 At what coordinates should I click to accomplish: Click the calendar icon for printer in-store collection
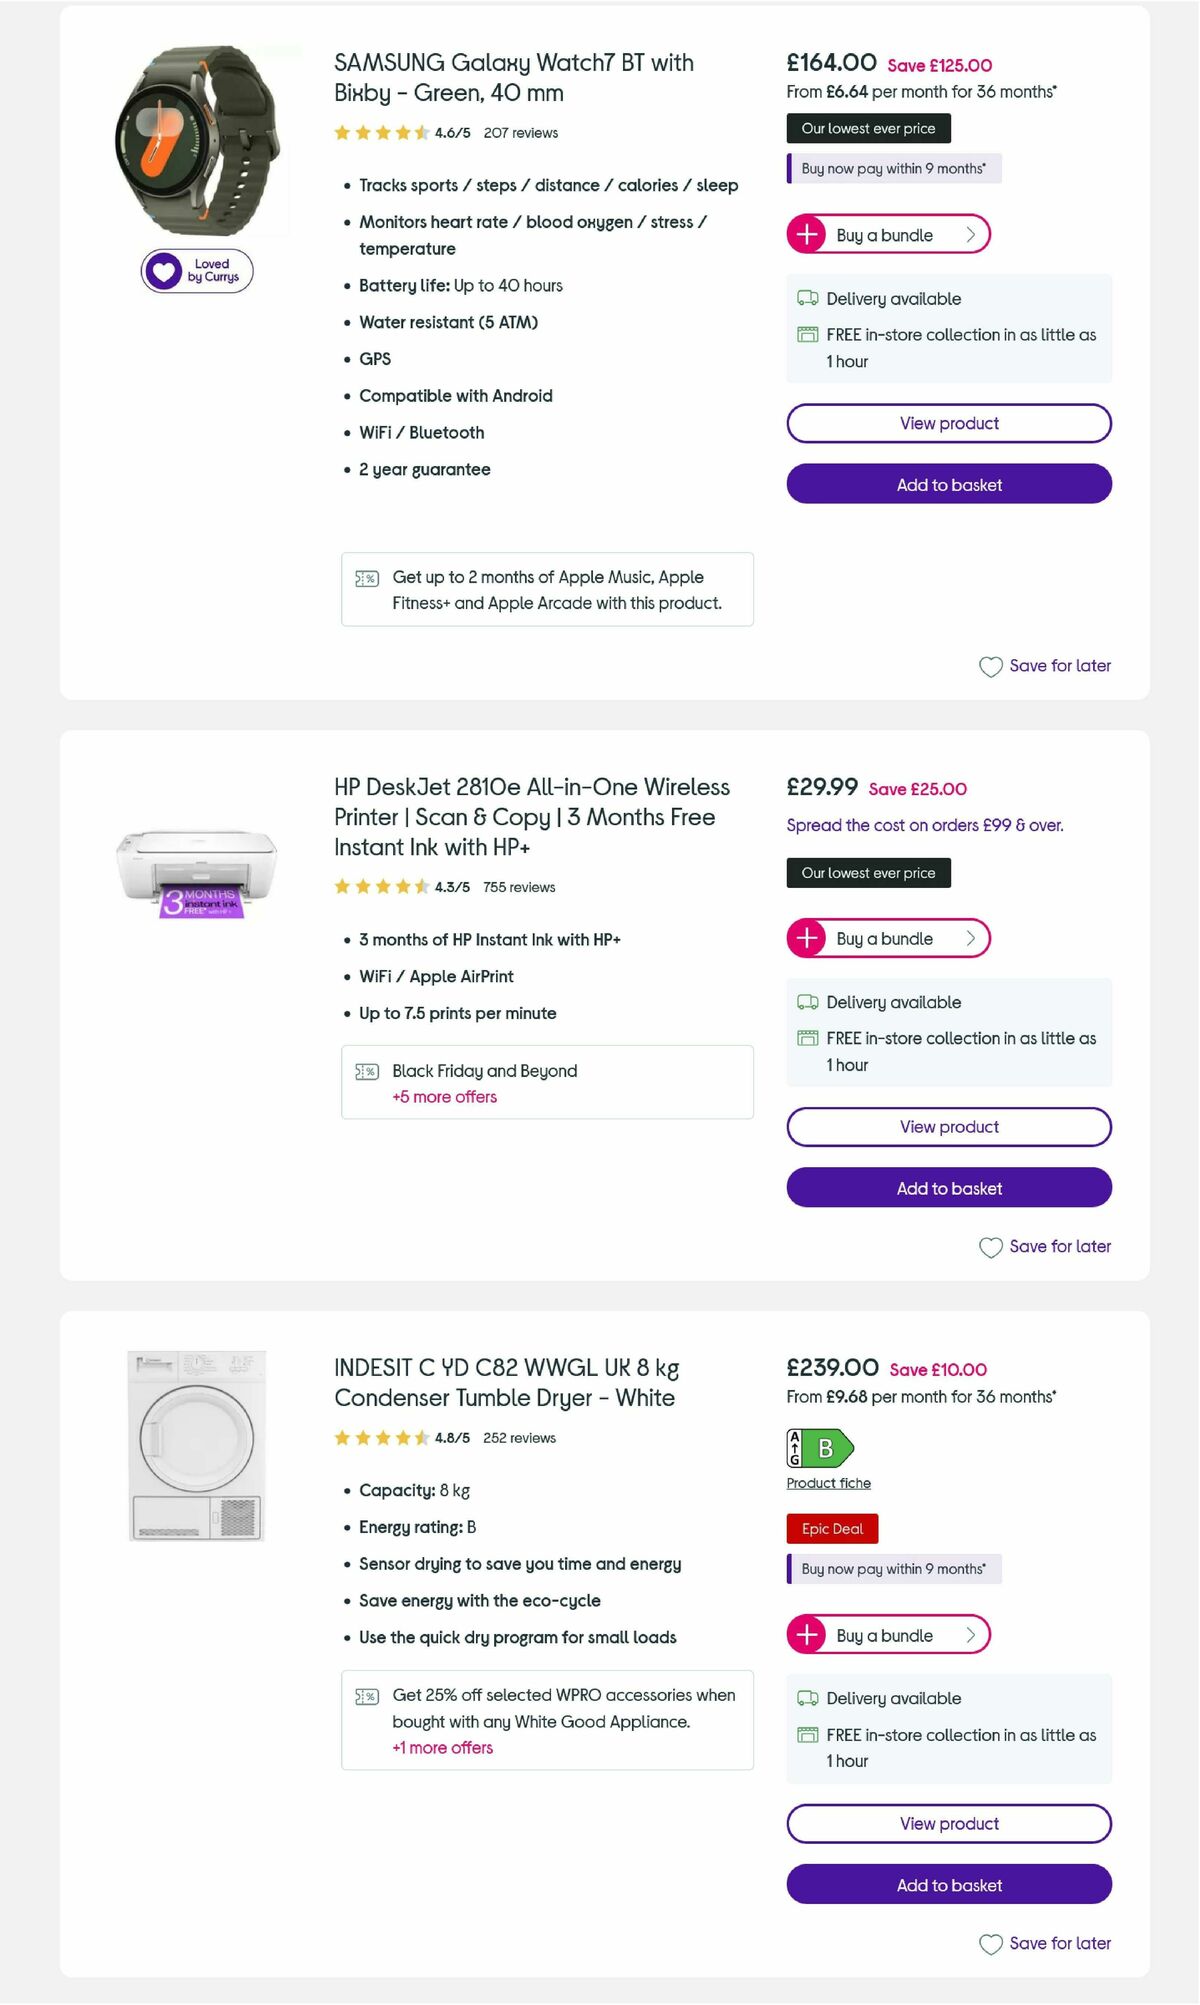point(806,1038)
